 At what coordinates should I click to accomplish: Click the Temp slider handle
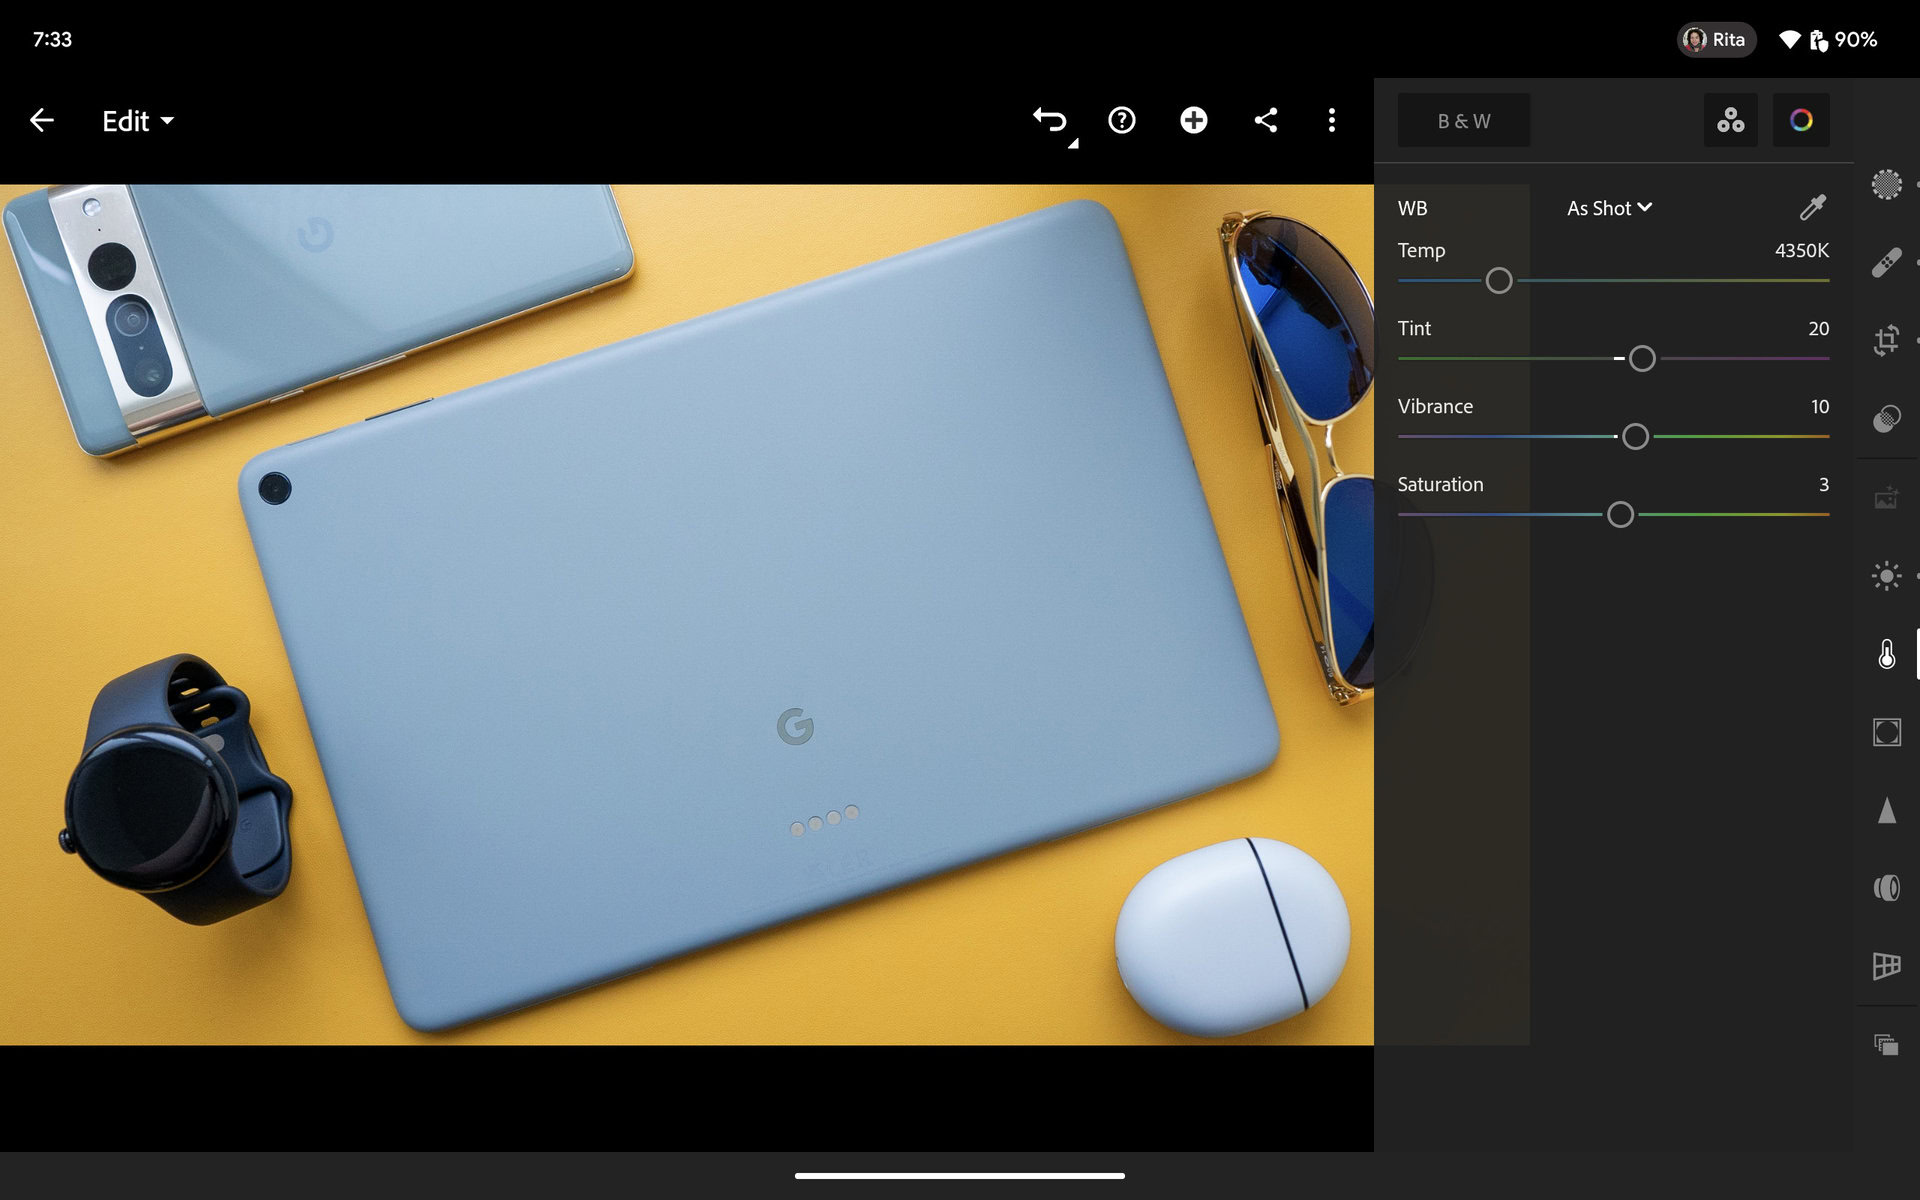[1498, 281]
